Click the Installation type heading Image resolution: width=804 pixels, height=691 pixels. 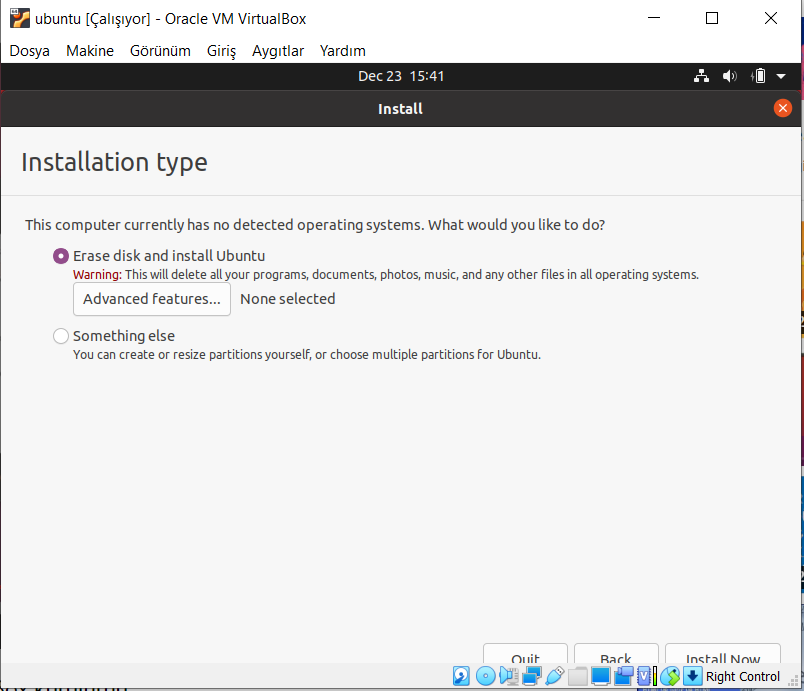click(114, 162)
